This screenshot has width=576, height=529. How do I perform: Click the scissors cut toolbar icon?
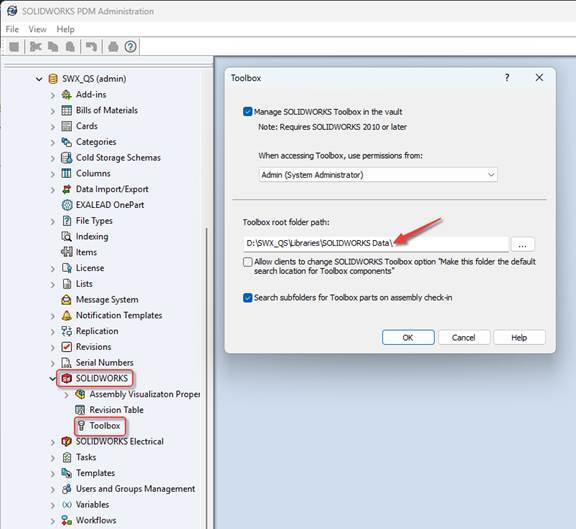pos(36,47)
